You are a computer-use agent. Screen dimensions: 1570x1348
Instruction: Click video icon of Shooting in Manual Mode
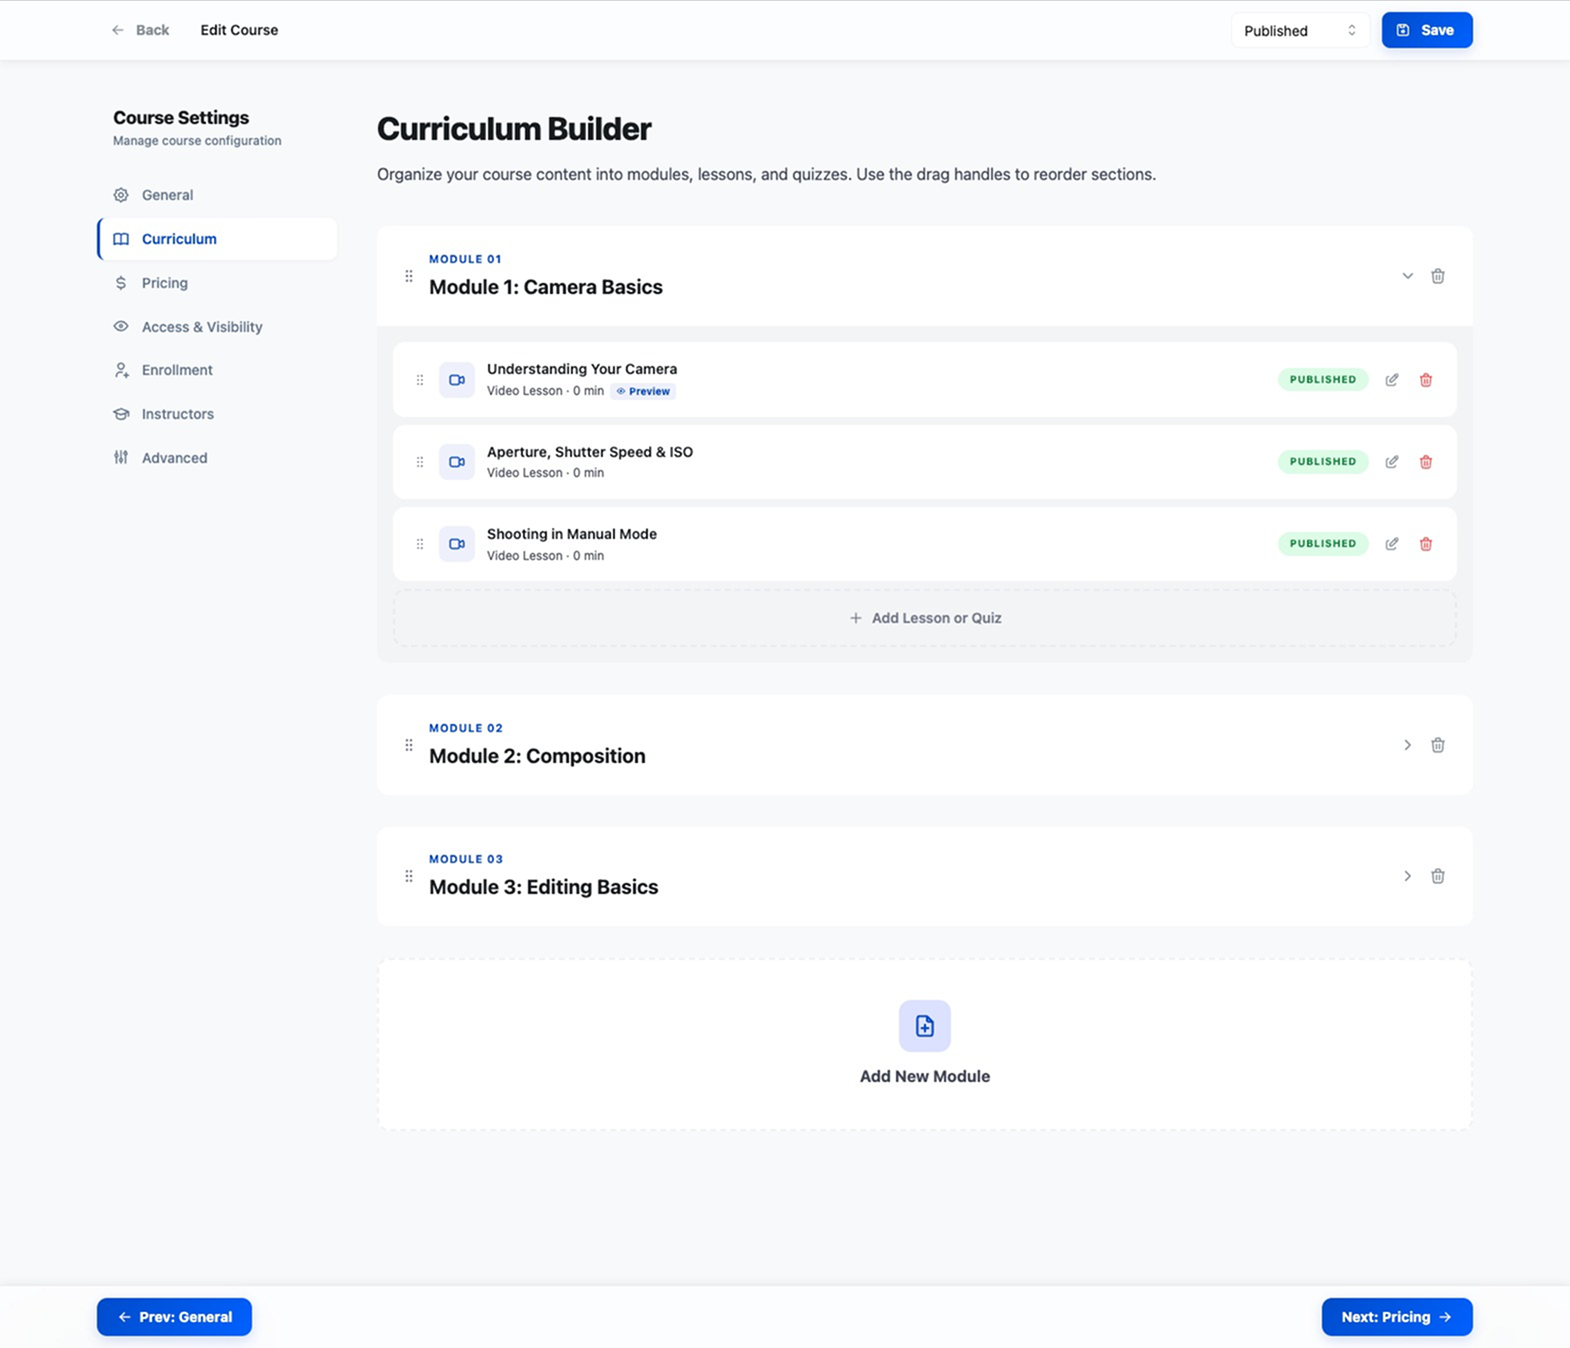(x=457, y=544)
